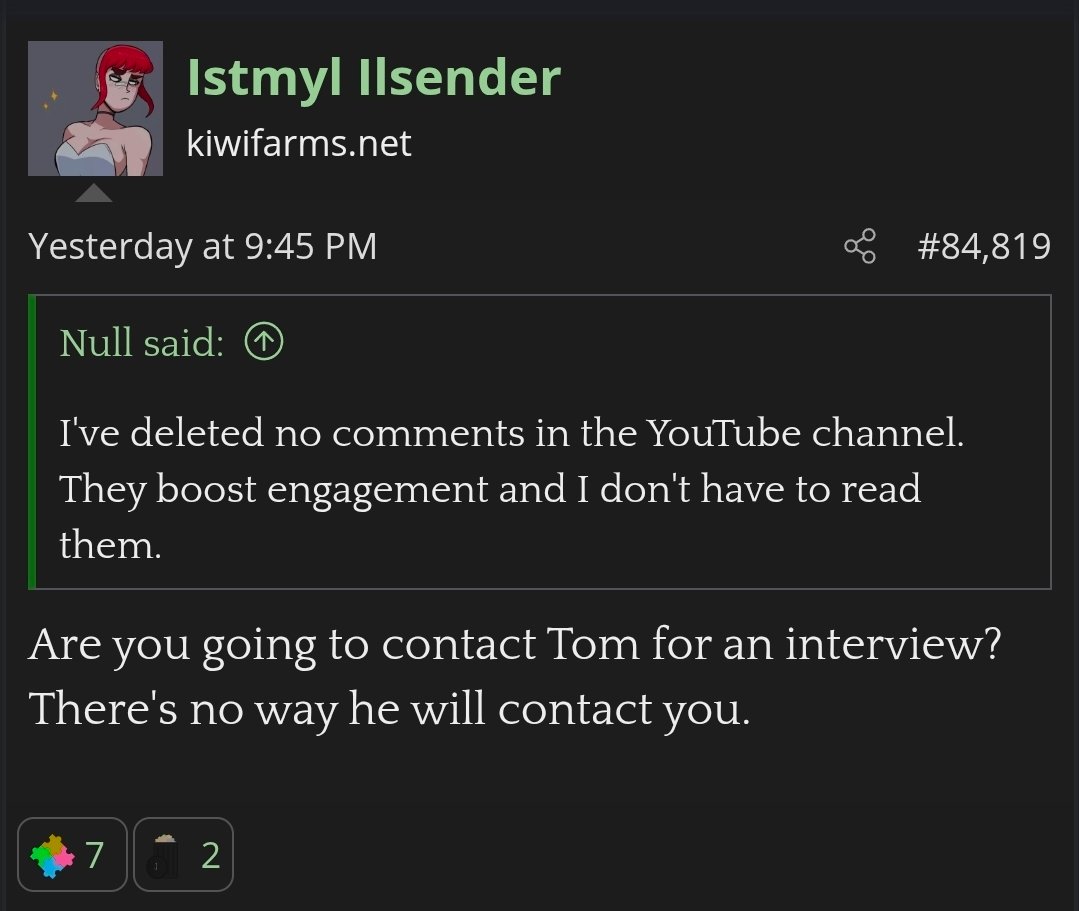The image size is (1079, 911).
Task: Open Istmyl Ilsender's avatar image
Action: pyautogui.click(x=95, y=108)
